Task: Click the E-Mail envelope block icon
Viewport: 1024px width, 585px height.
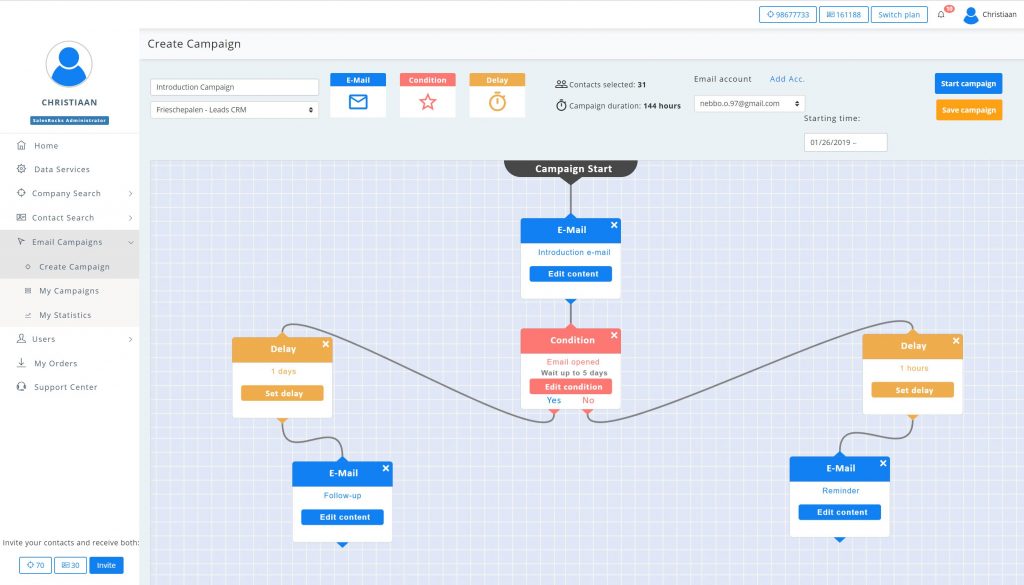Action: 357,101
